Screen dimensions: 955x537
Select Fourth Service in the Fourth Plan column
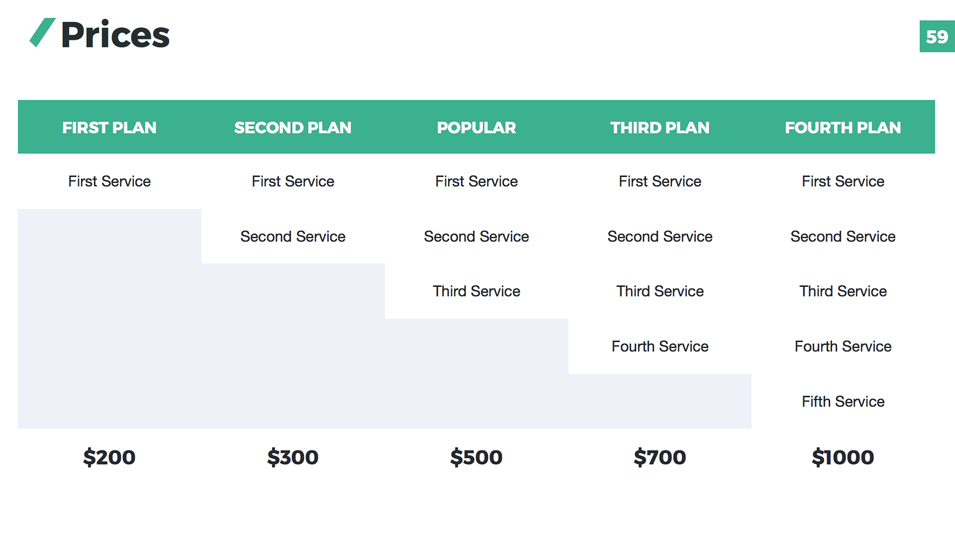(x=843, y=347)
